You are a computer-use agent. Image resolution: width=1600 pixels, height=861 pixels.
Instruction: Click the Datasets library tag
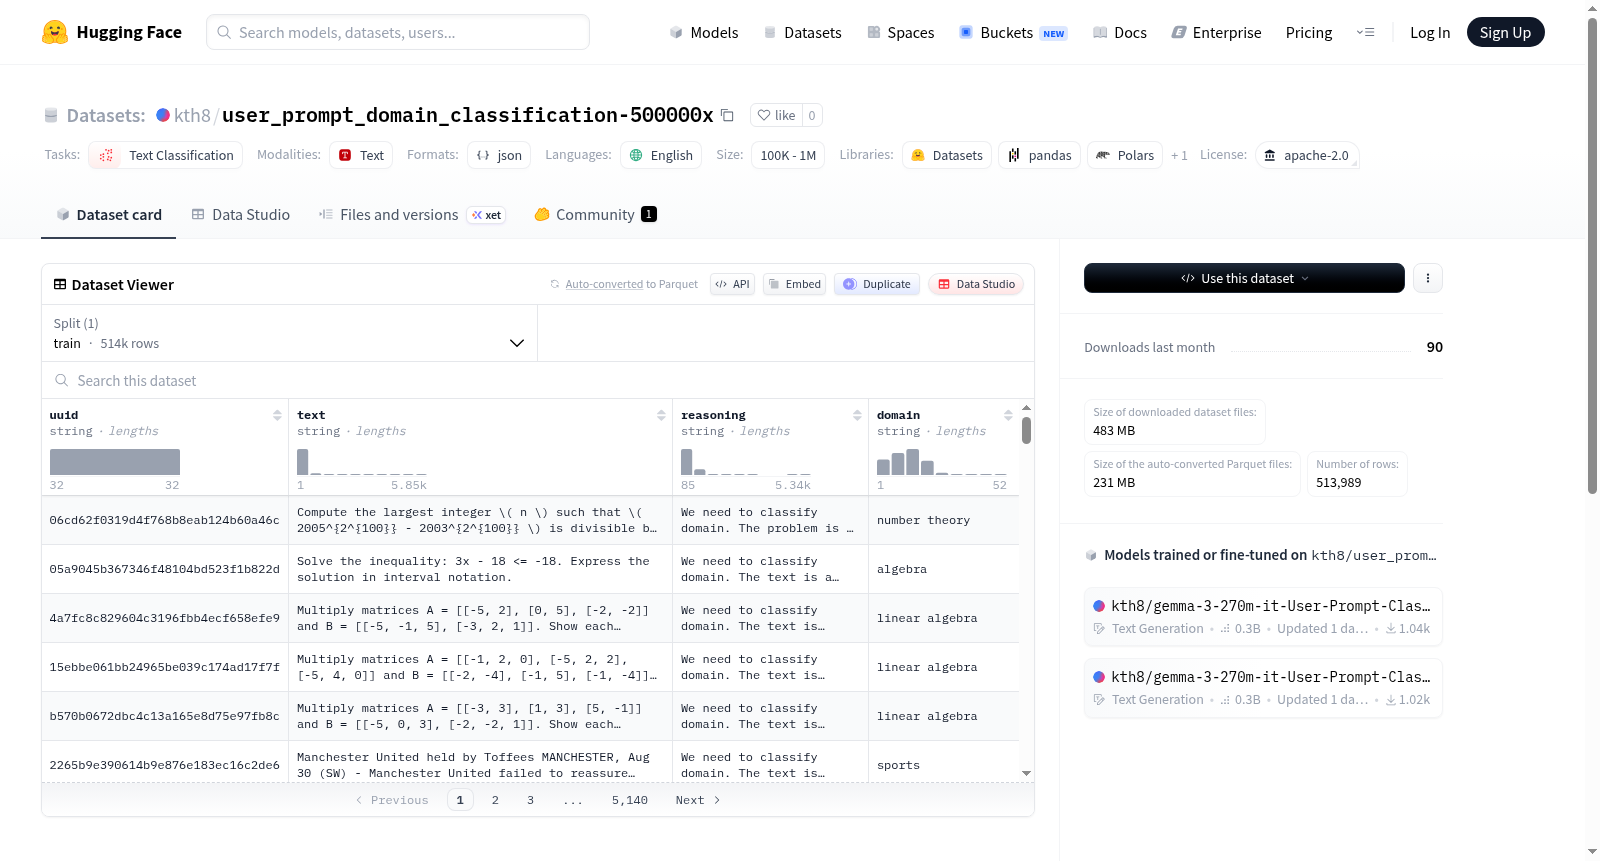click(946, 155)
